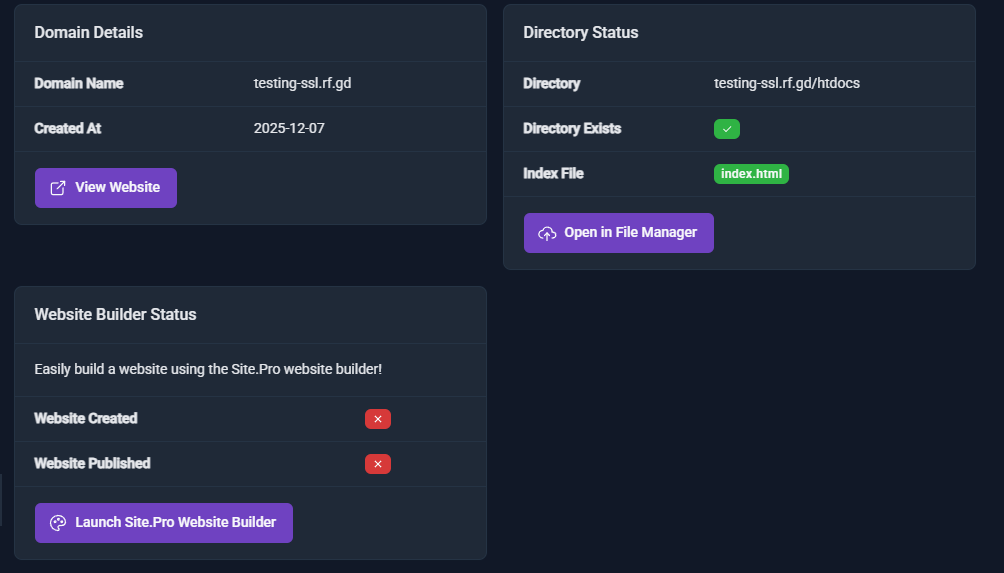Image resolution: width=1004 pixels, height=573 pixels.
Task: Click the Directory Exists row label
Action: pyautogui.click(x=571, y=129)
